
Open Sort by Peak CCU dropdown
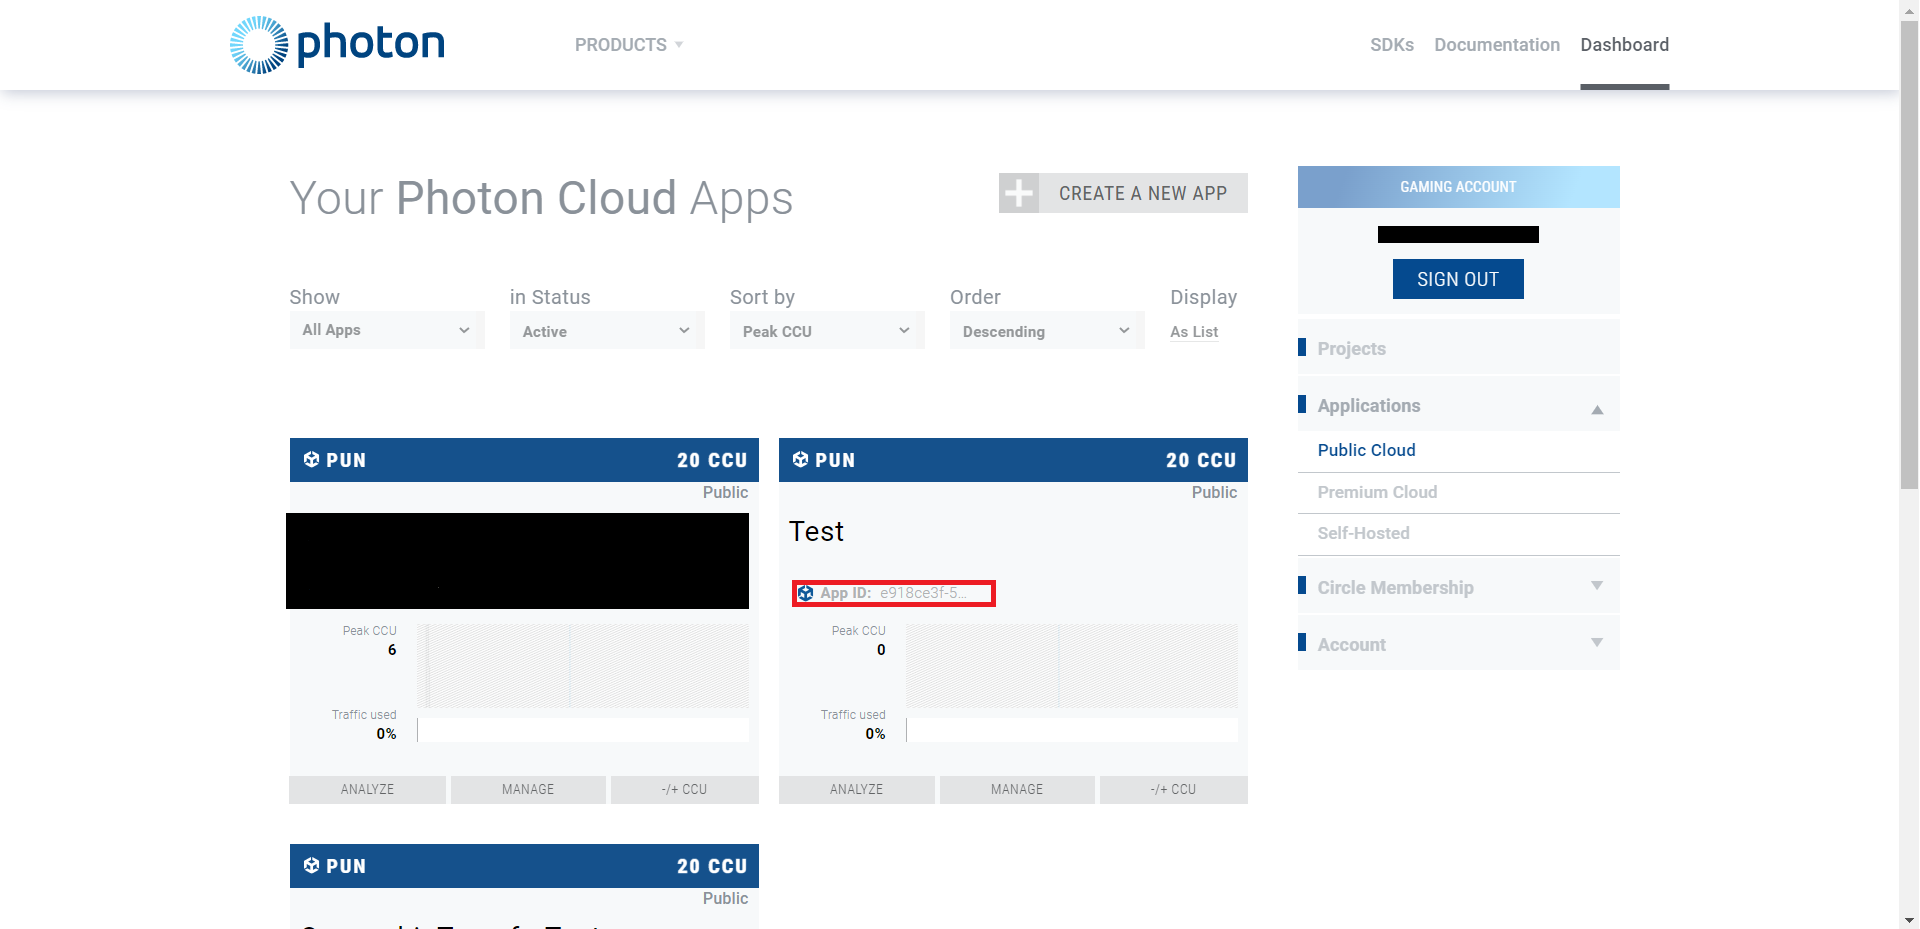827,331
